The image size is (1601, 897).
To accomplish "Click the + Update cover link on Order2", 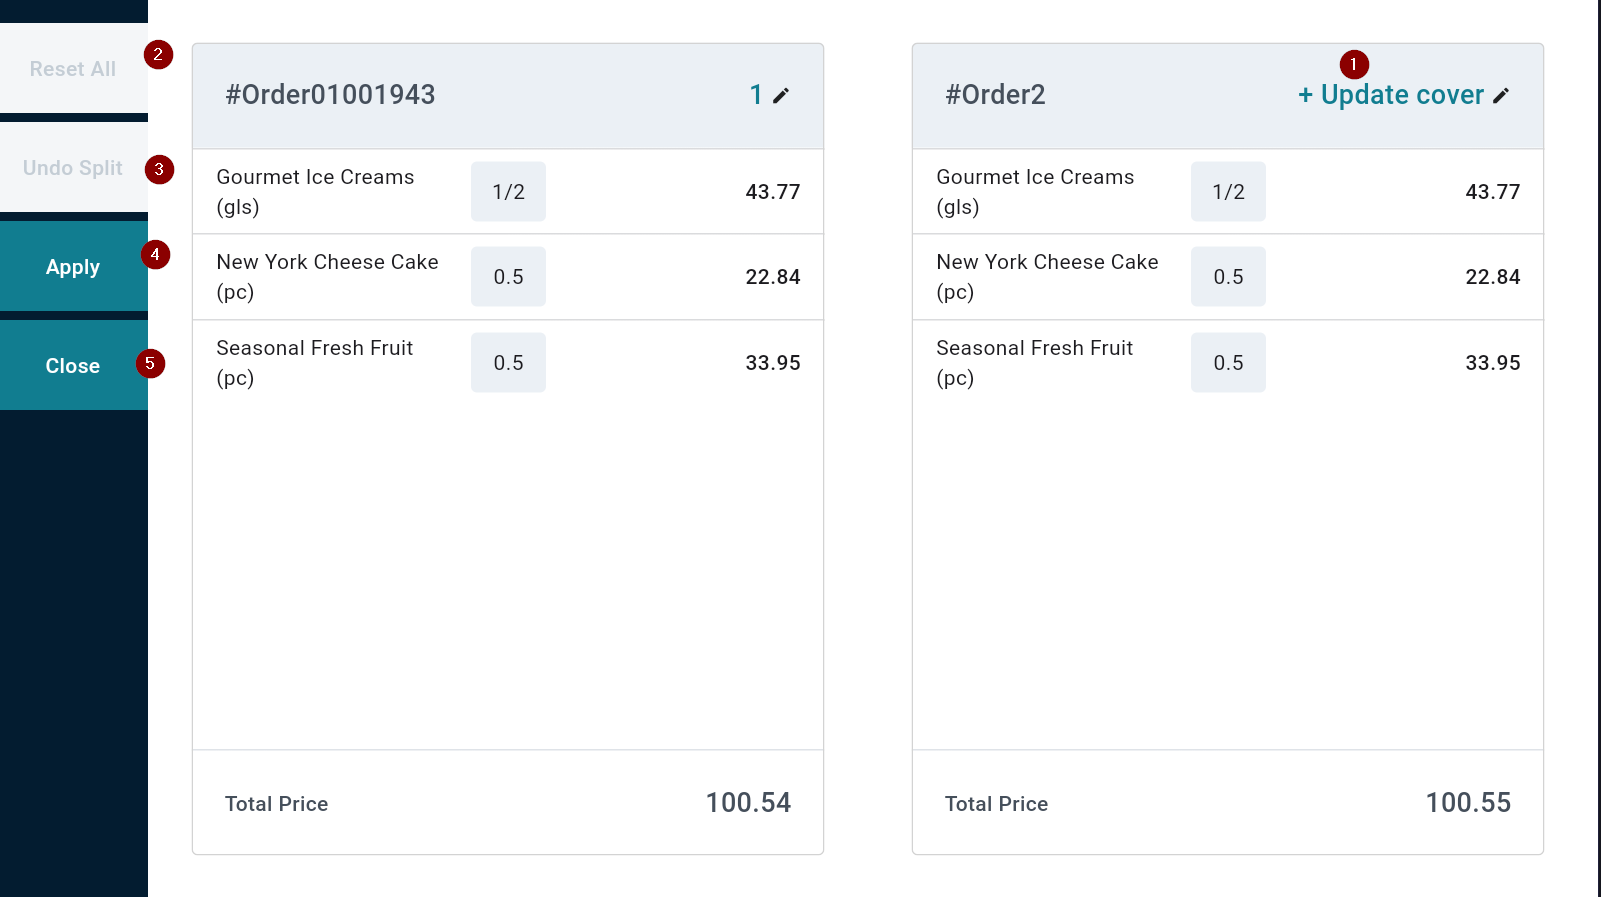I will 1390,95.
